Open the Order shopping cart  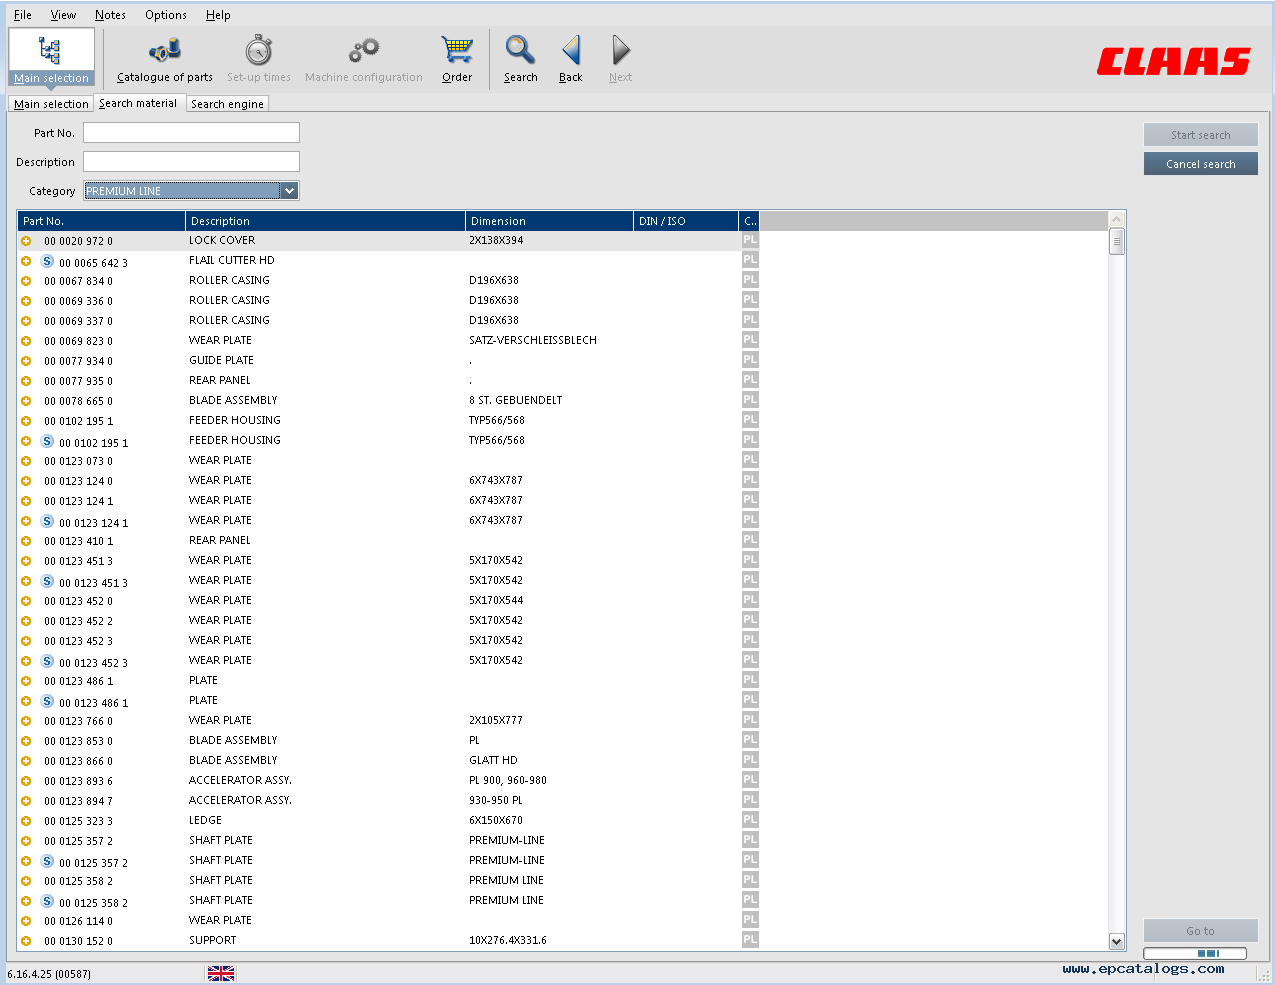pos(457,59)
